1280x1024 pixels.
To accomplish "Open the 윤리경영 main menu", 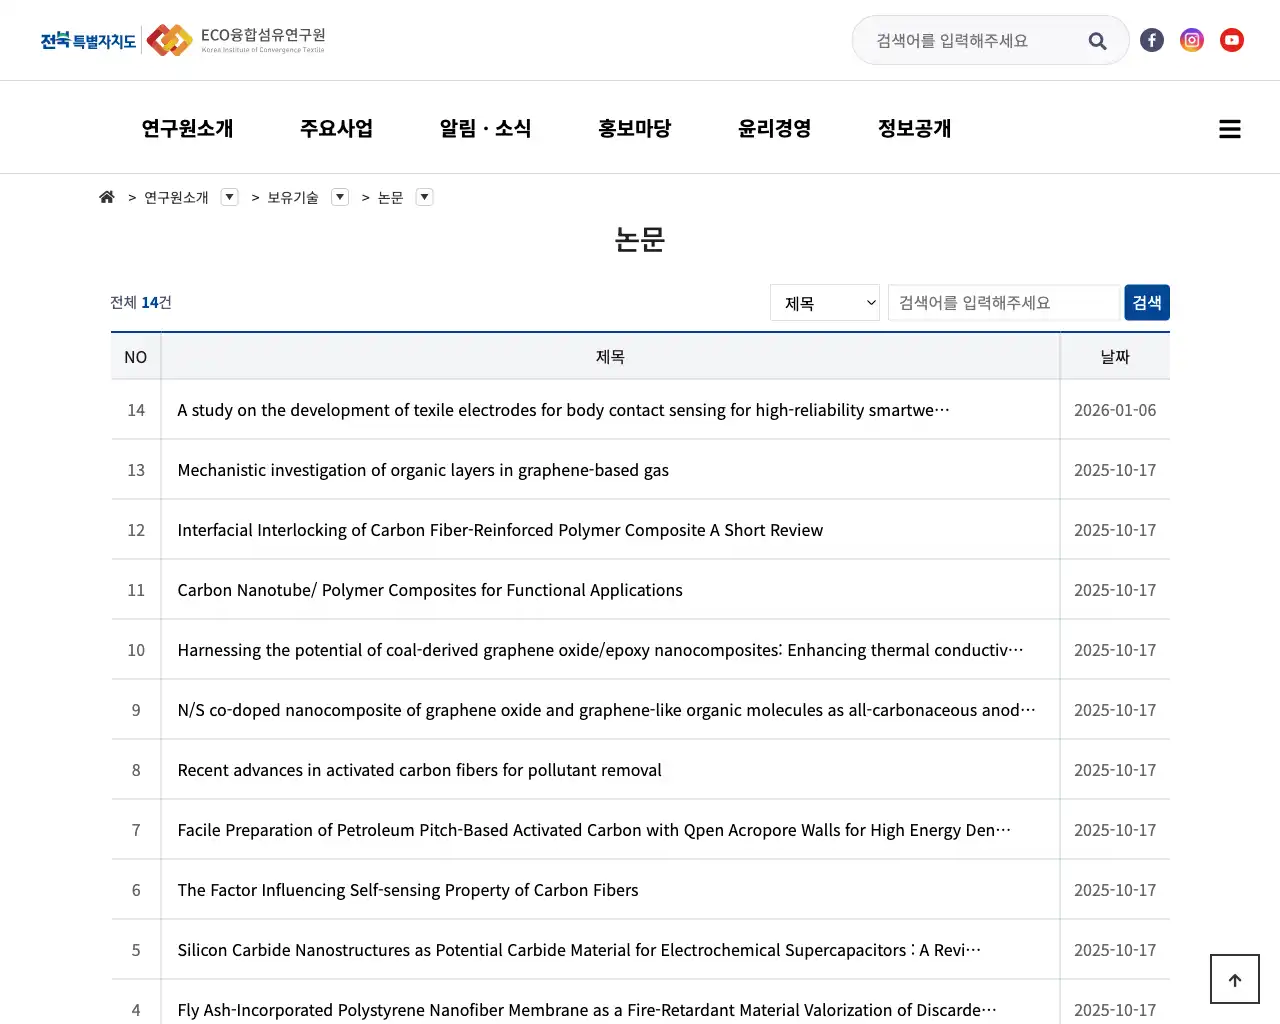I will 775,128.
